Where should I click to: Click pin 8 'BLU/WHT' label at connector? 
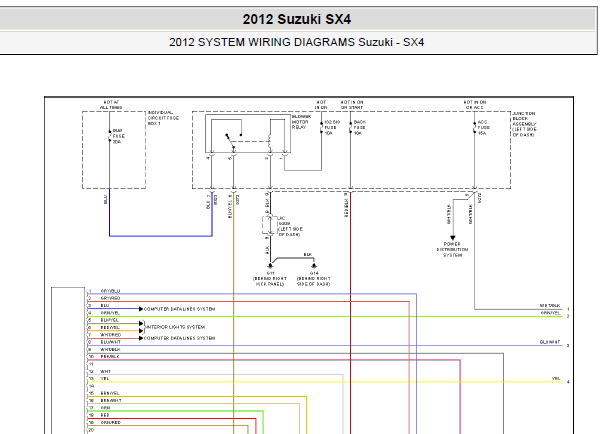tap(110, 342)
